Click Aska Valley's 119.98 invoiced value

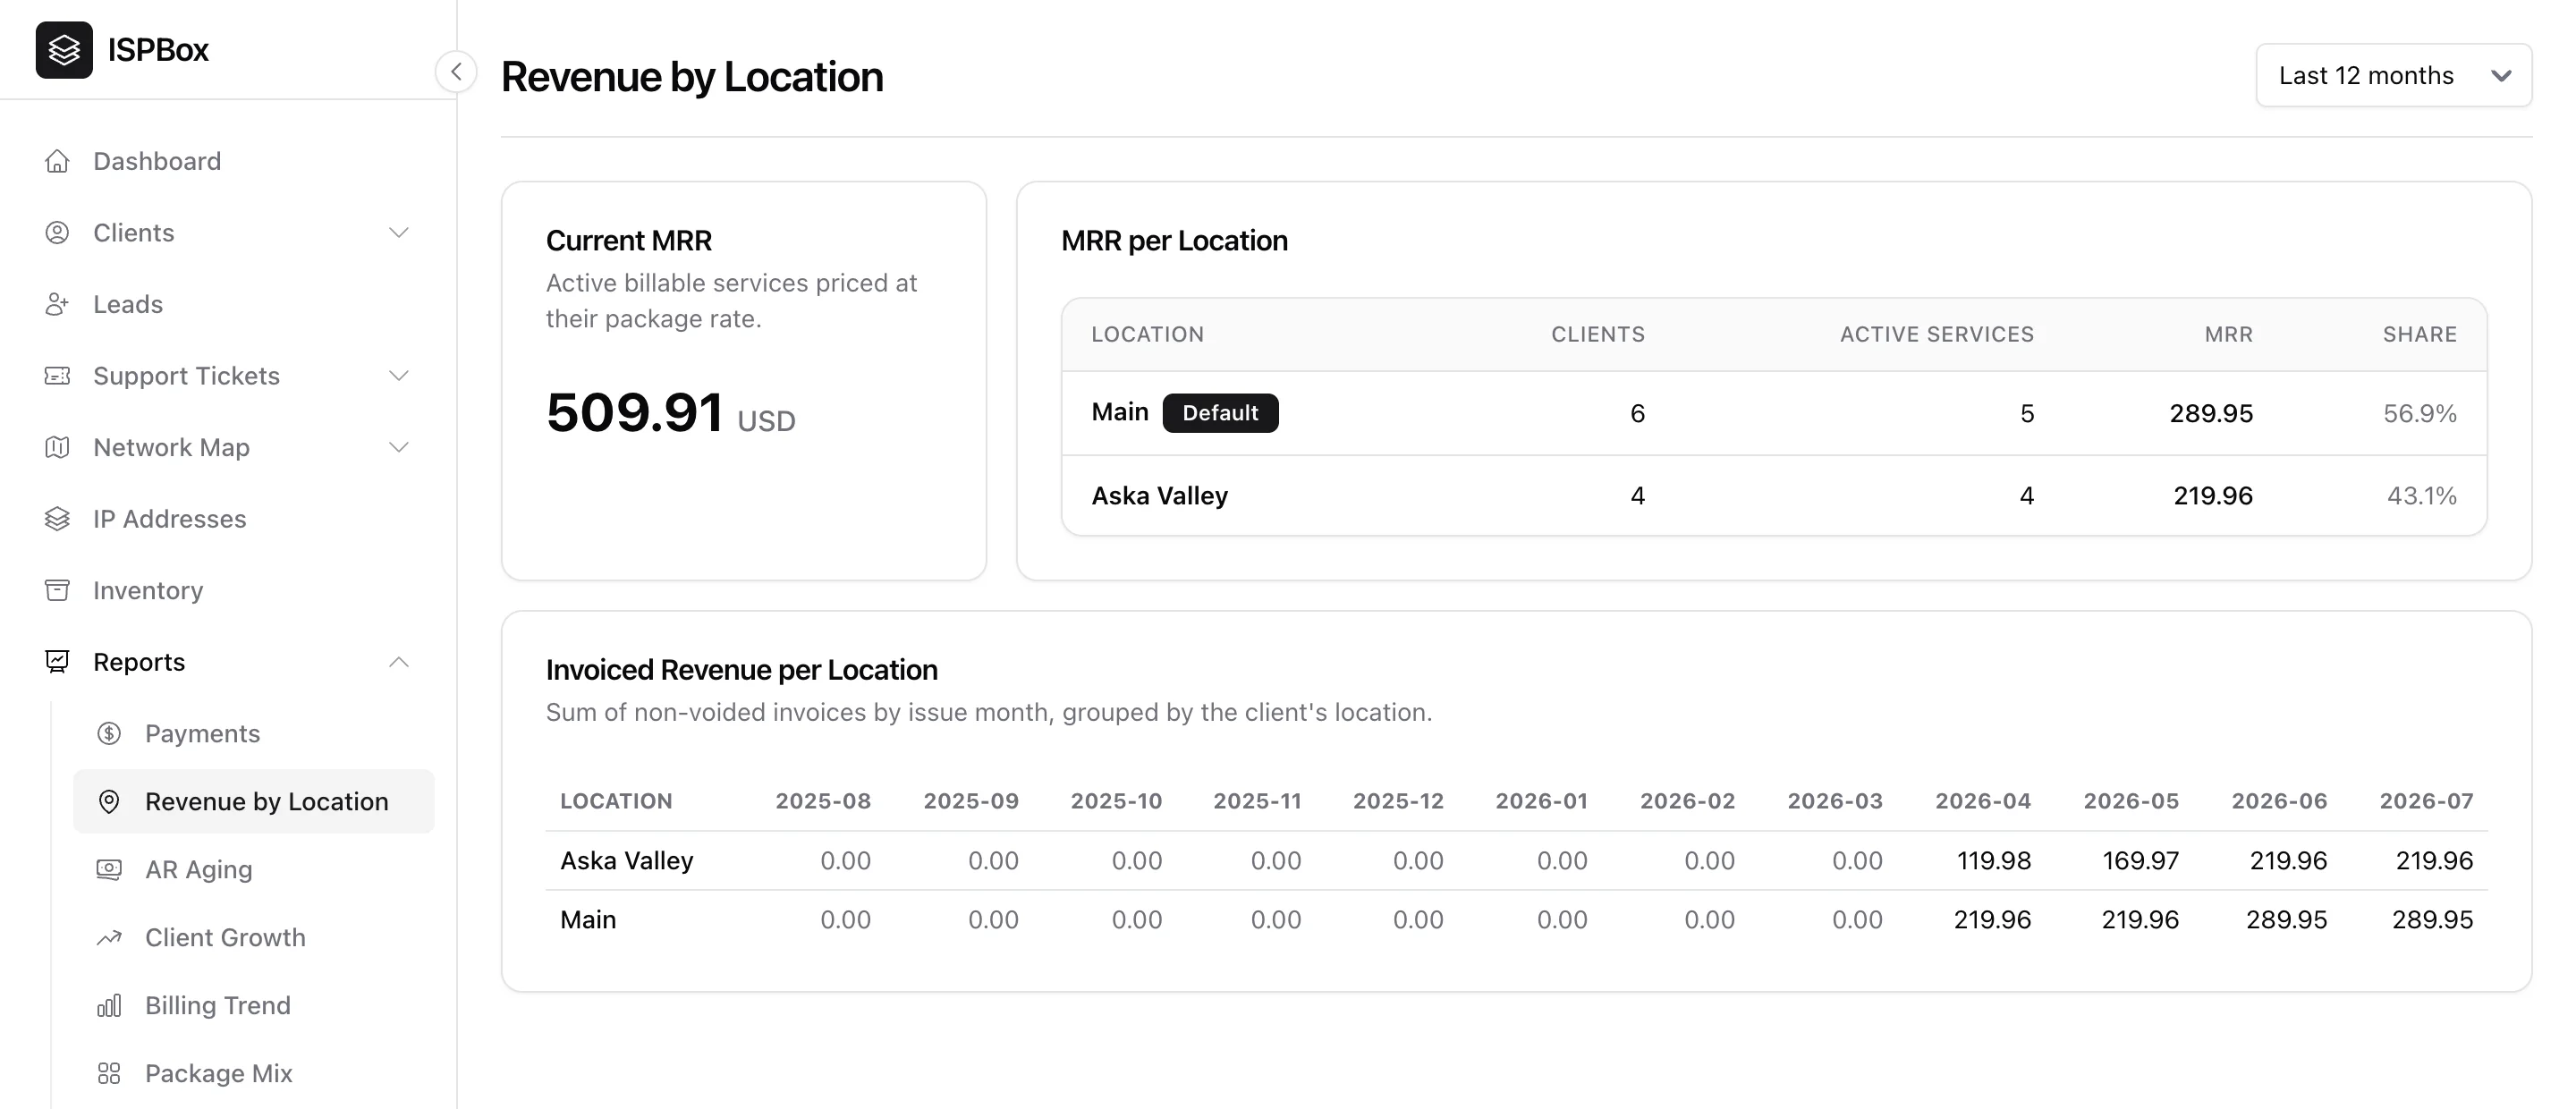(1994, 860)
